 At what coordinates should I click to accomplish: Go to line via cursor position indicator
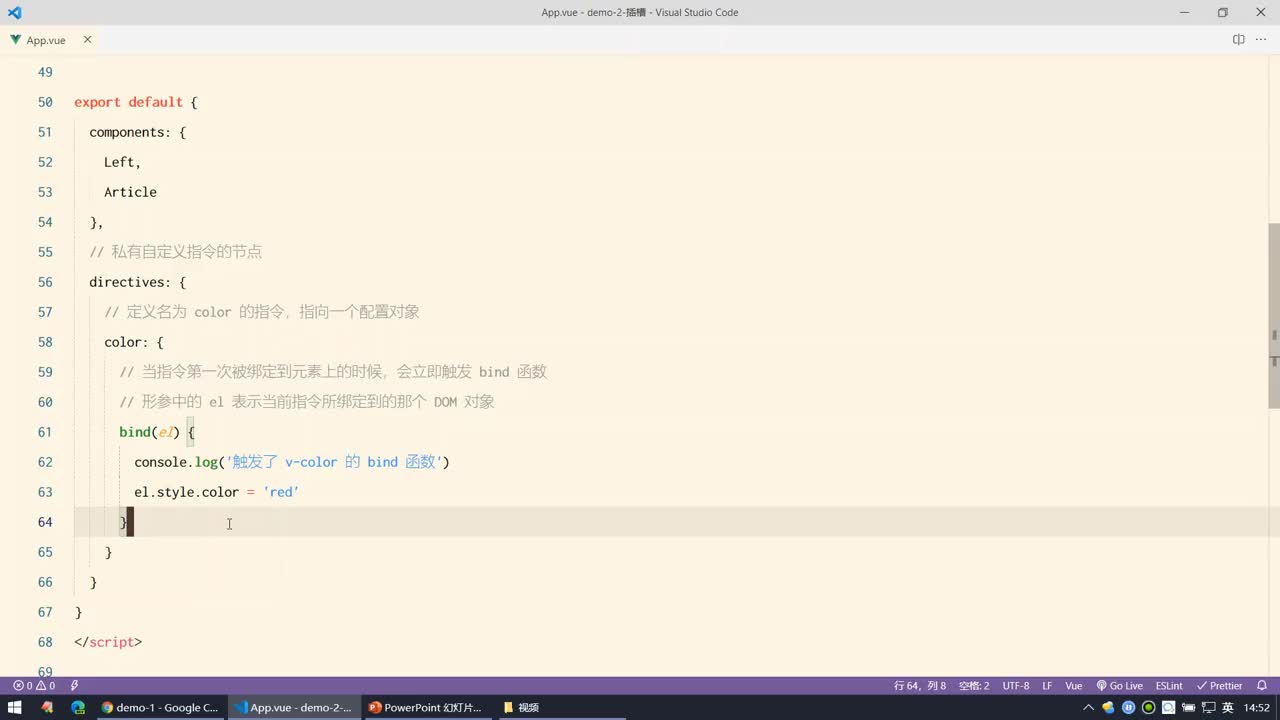[920, 686]
